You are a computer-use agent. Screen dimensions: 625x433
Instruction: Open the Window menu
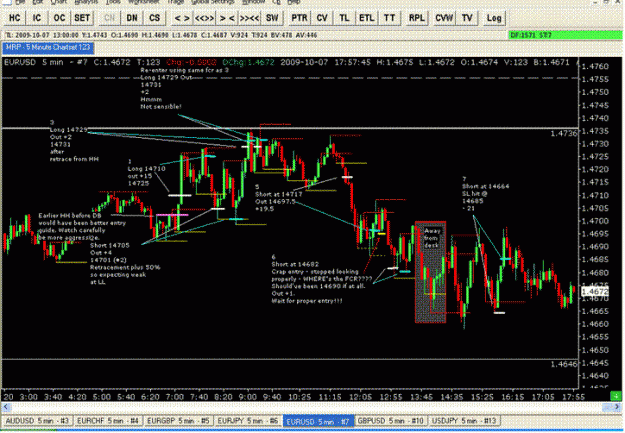(254, 2)
